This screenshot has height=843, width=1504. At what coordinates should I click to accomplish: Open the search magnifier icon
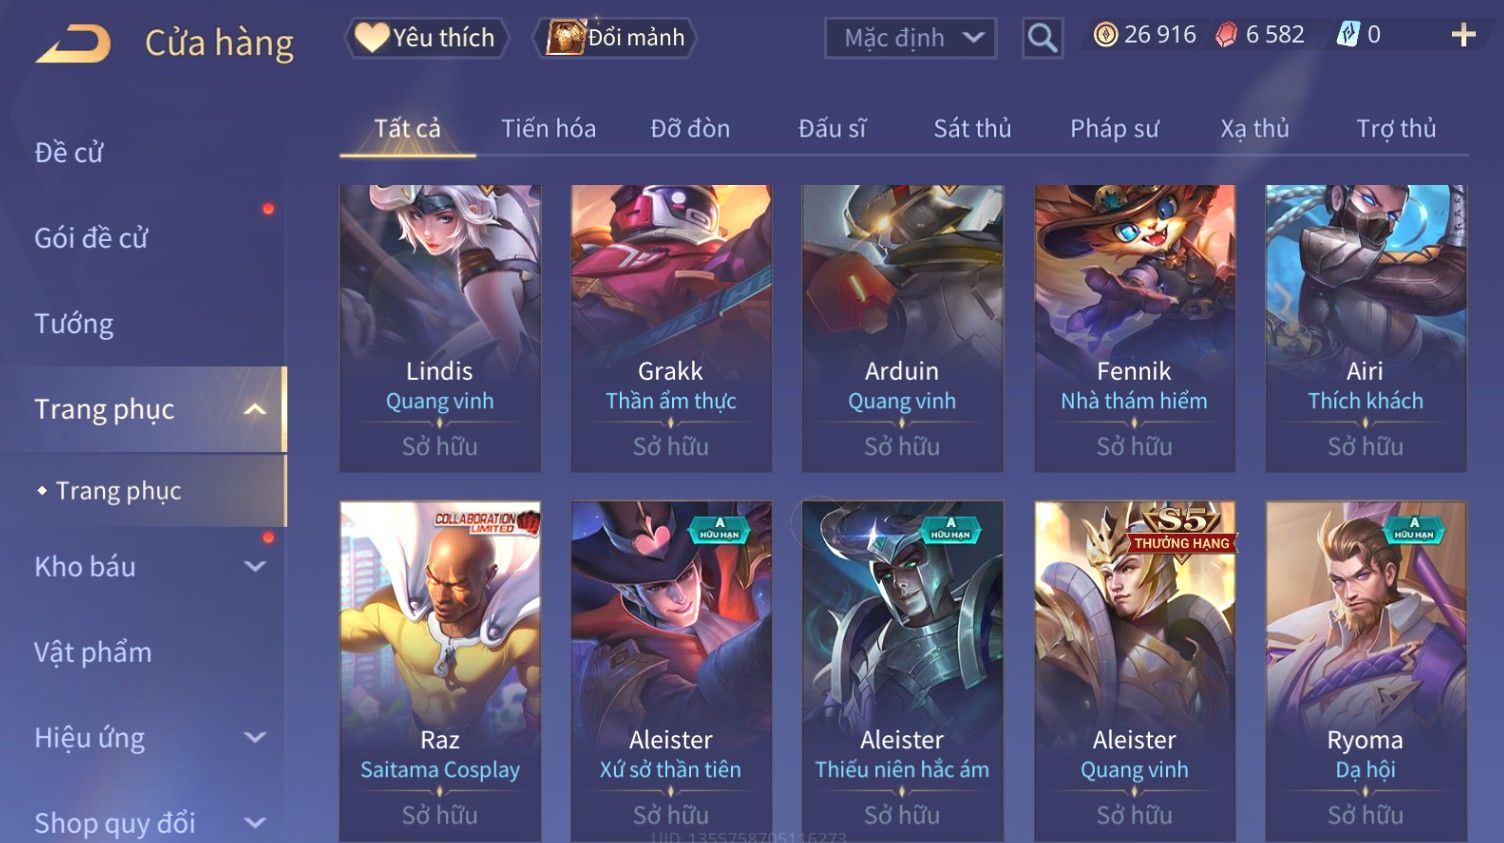click(1042, 38)
